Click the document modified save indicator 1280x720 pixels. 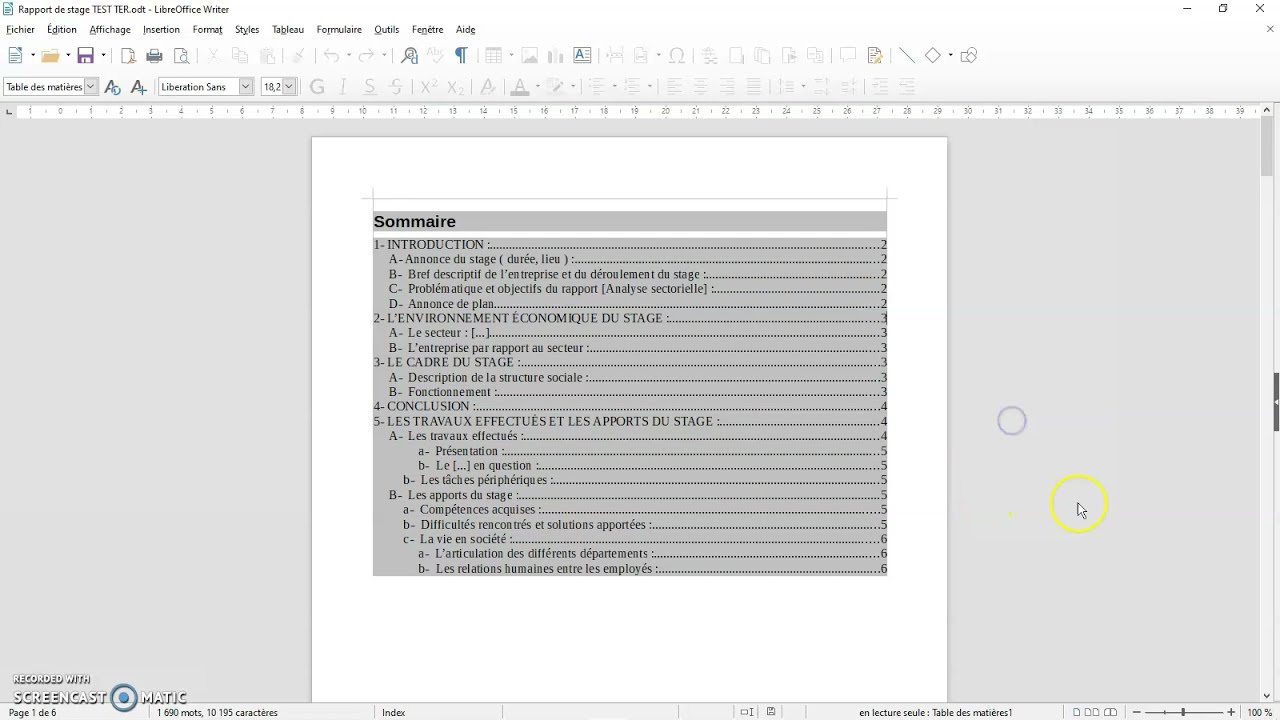point(771,712)
